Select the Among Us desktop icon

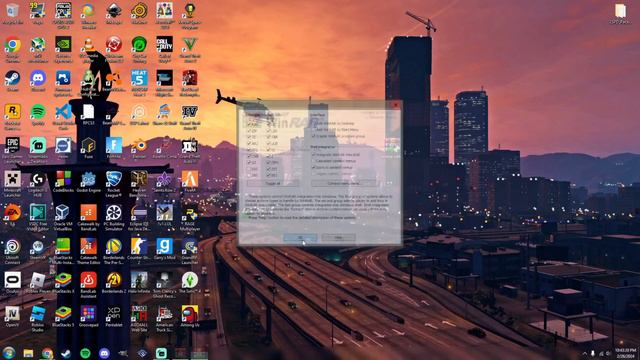(x=189, y=316)
